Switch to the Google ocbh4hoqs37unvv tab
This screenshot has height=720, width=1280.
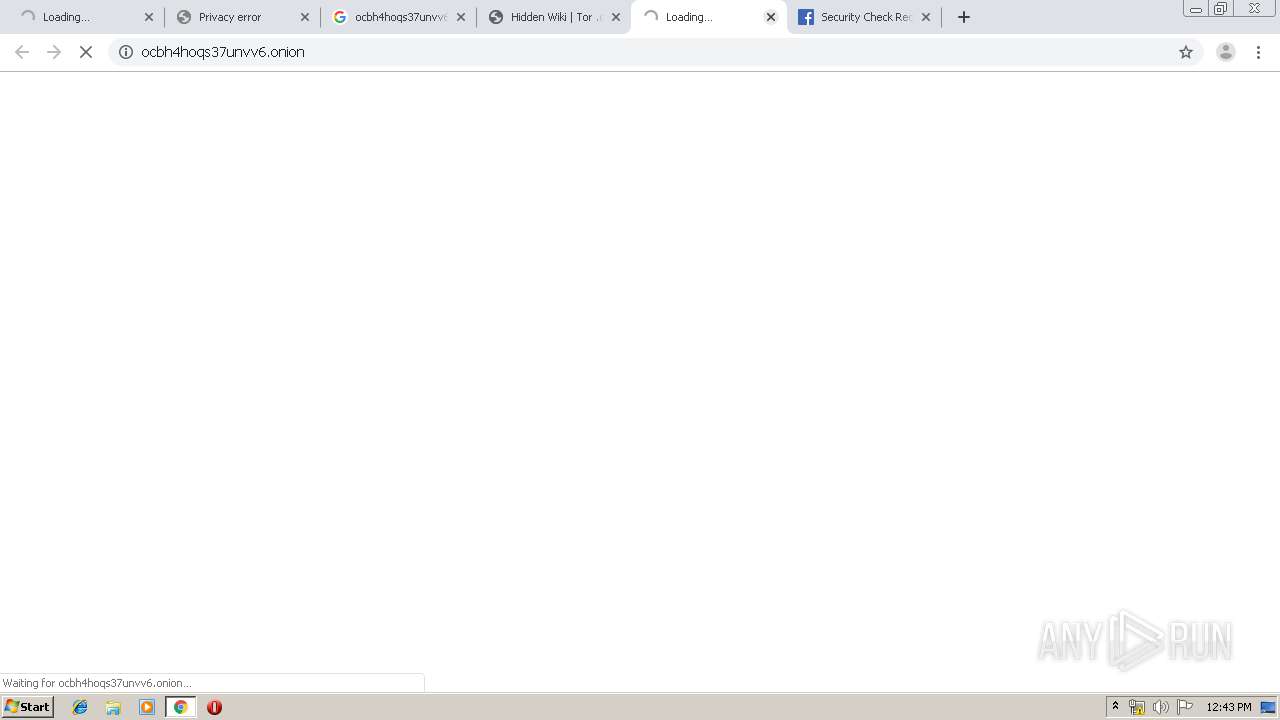398,17
